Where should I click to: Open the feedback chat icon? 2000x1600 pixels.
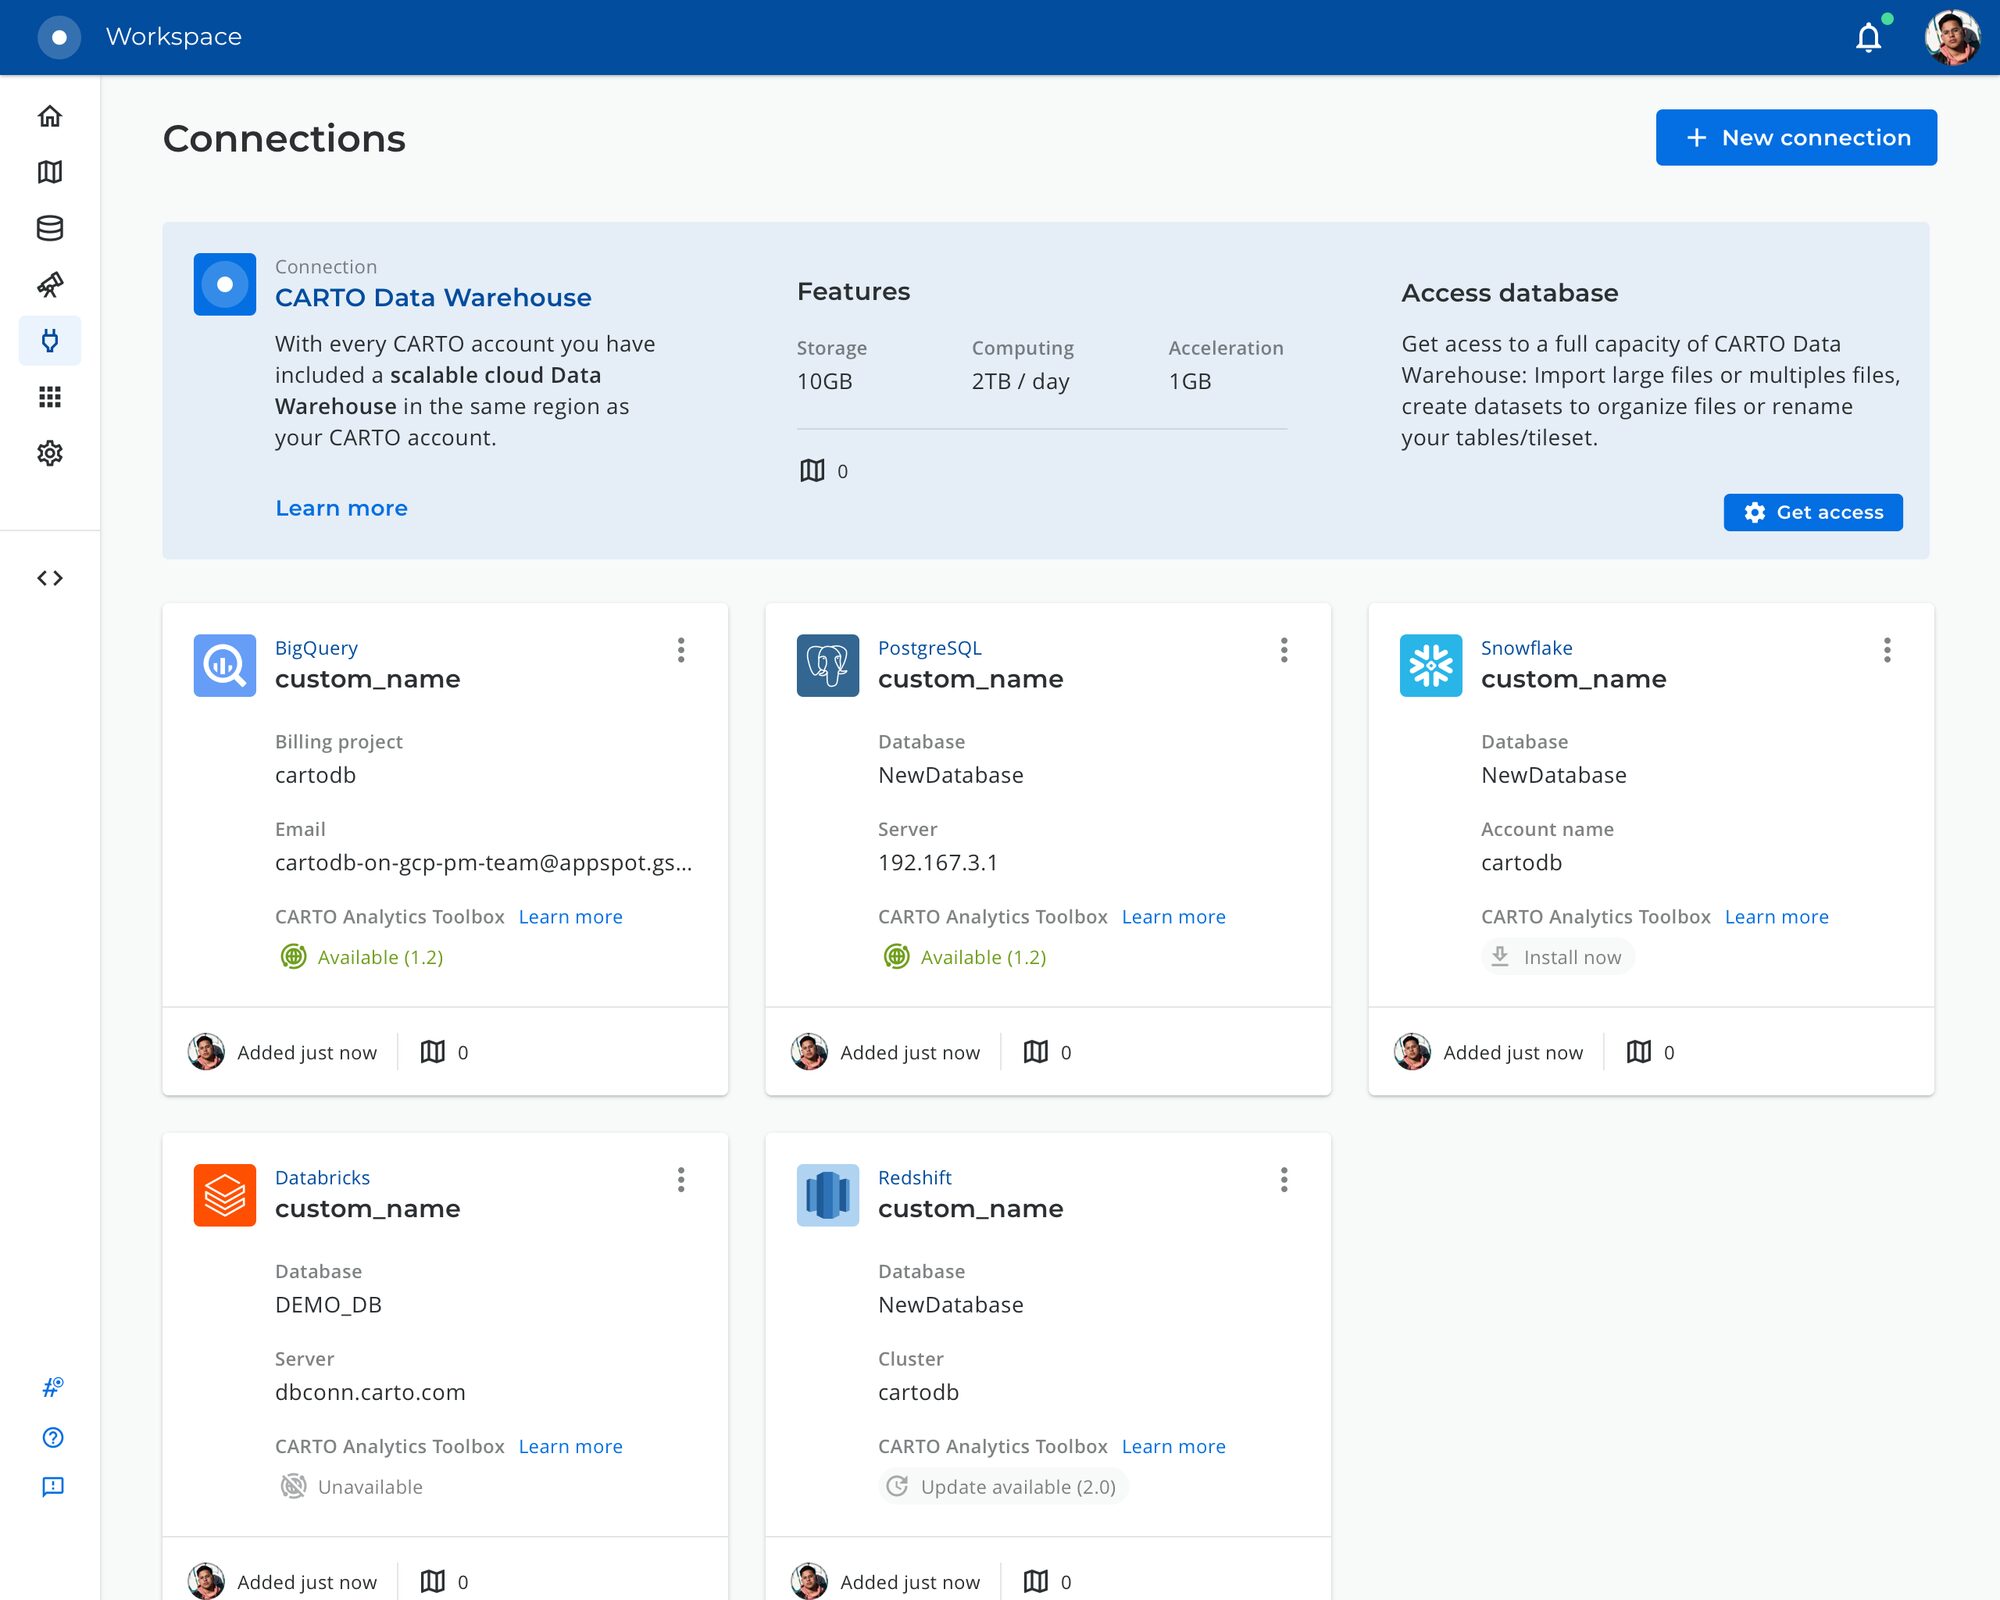coord(53,1487)
